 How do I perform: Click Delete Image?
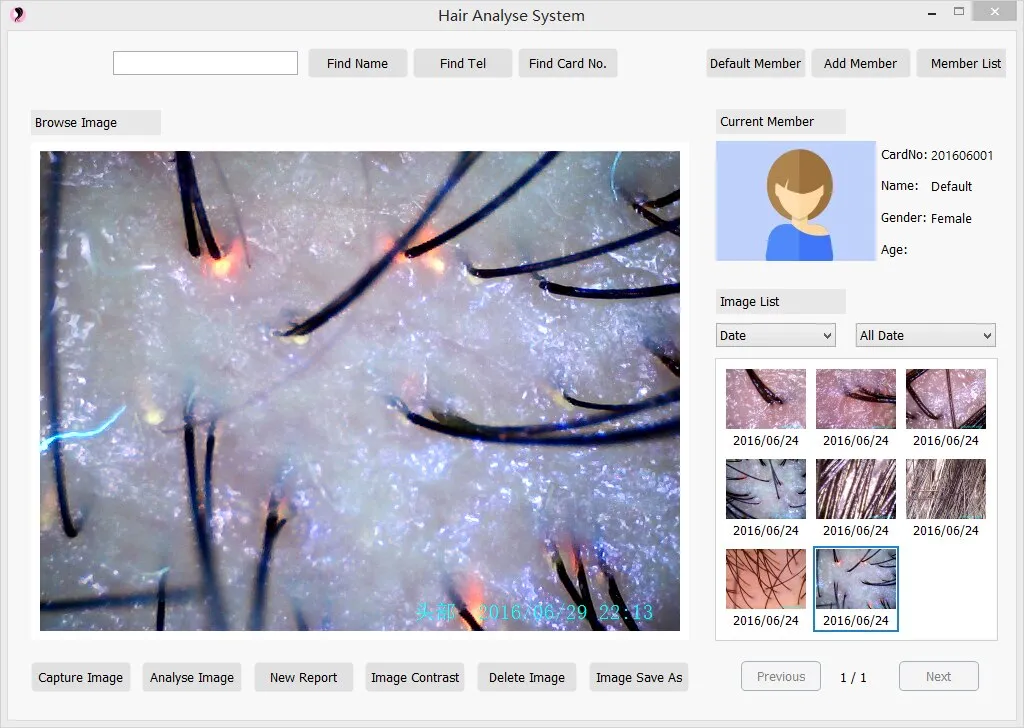coord(526,677)
